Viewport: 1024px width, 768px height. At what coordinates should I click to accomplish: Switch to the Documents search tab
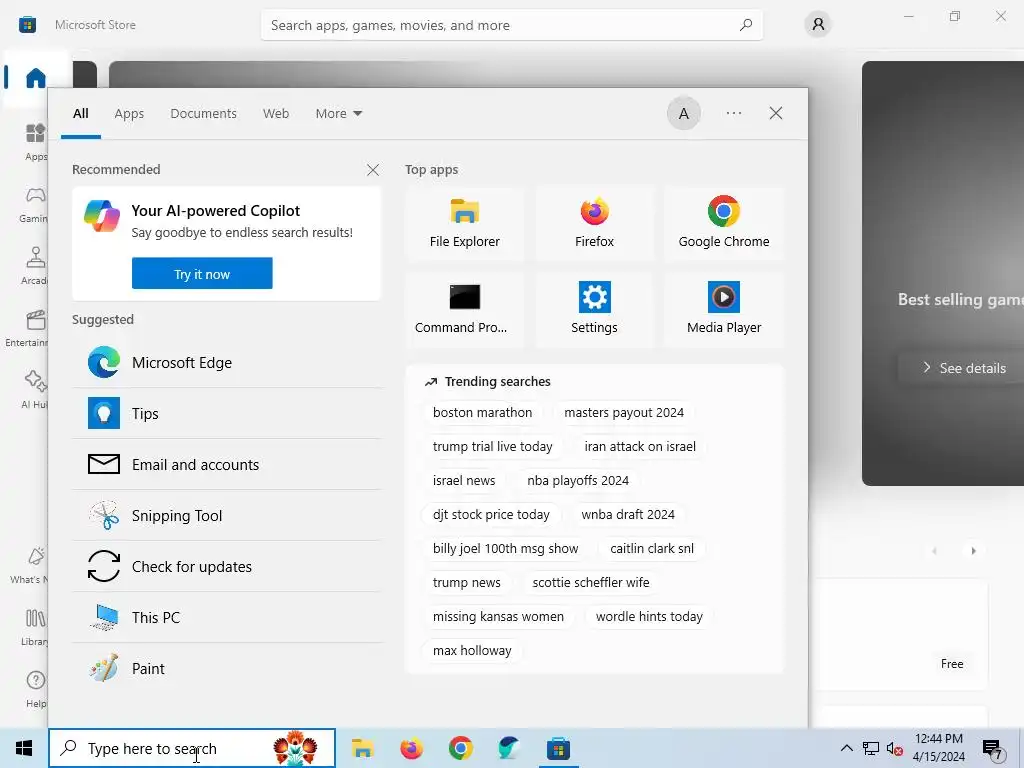[203, 114]
